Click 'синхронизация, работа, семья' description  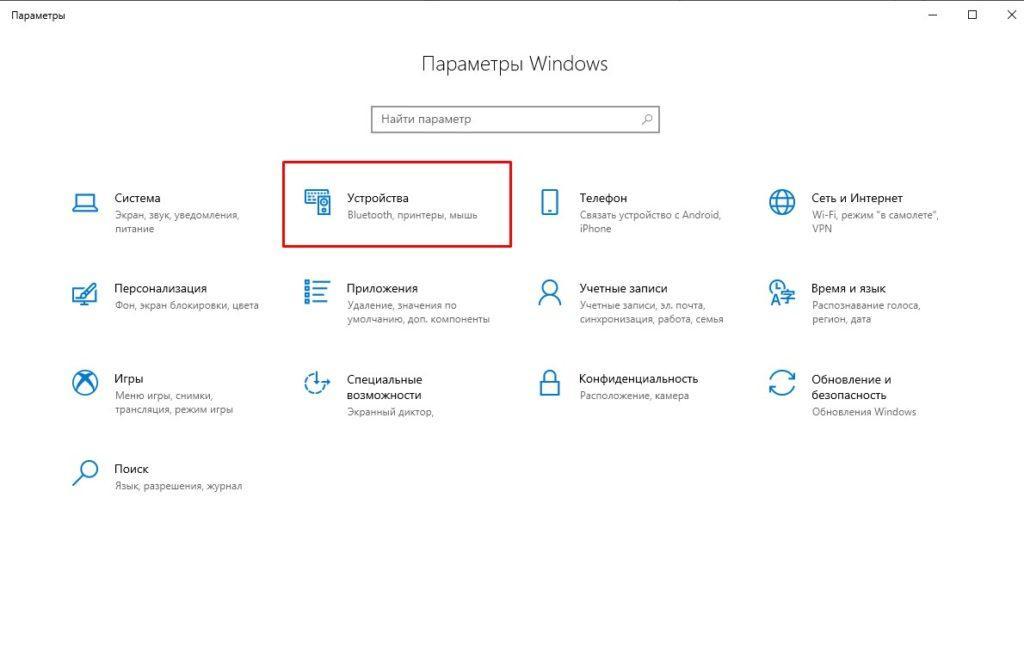pos(651,320)
